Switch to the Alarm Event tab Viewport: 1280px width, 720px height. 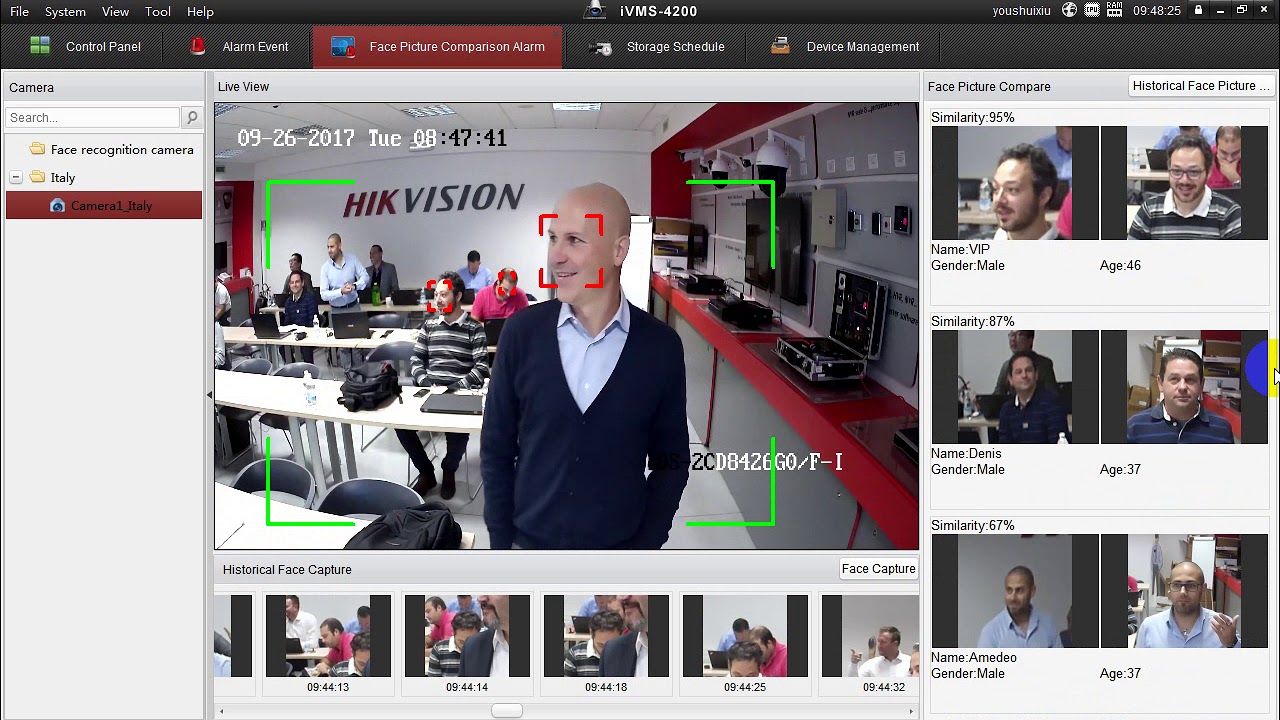[x=240, y=47]
